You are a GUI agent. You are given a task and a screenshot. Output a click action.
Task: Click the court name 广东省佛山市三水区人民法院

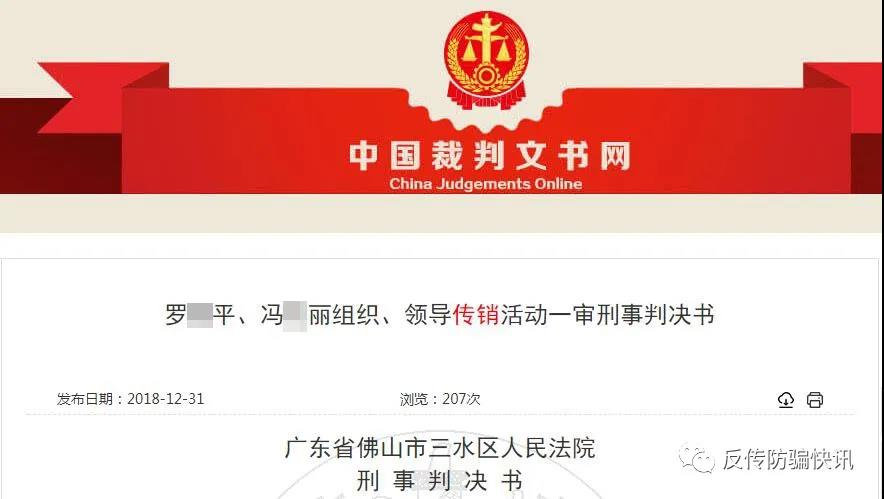[440, 448]
